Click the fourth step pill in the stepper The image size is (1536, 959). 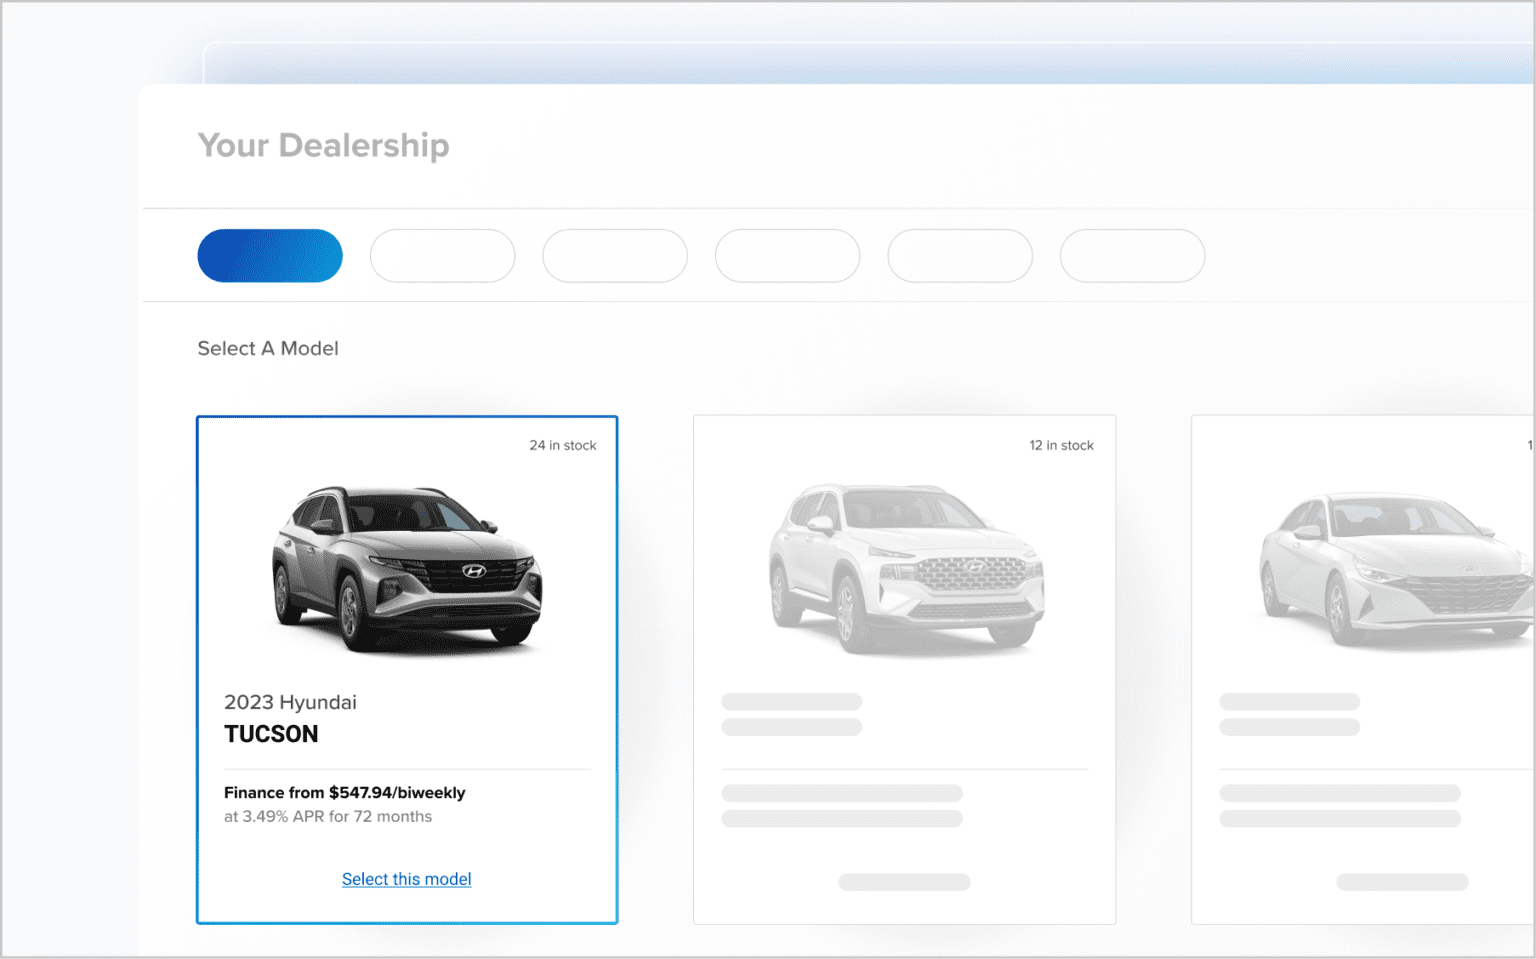pos(787,256)
